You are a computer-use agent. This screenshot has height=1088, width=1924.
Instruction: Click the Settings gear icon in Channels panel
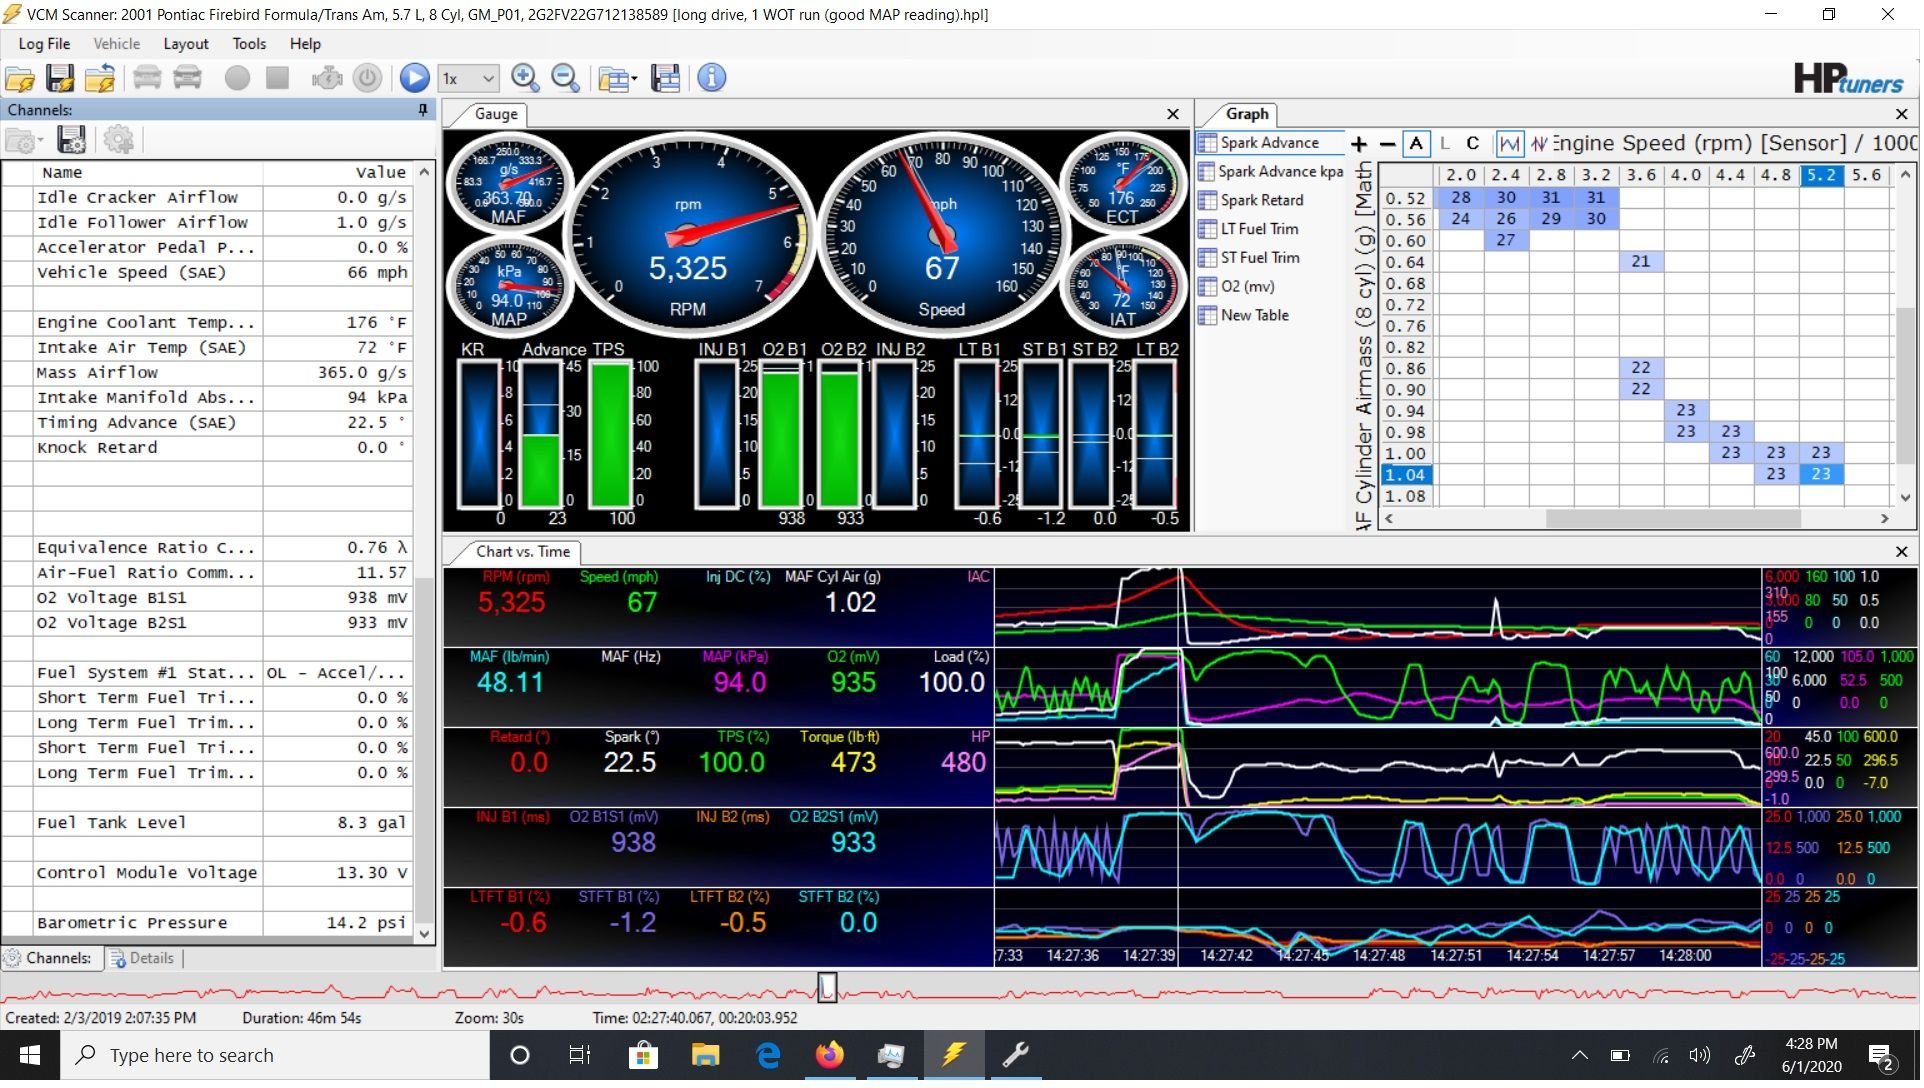click(118, 140)
